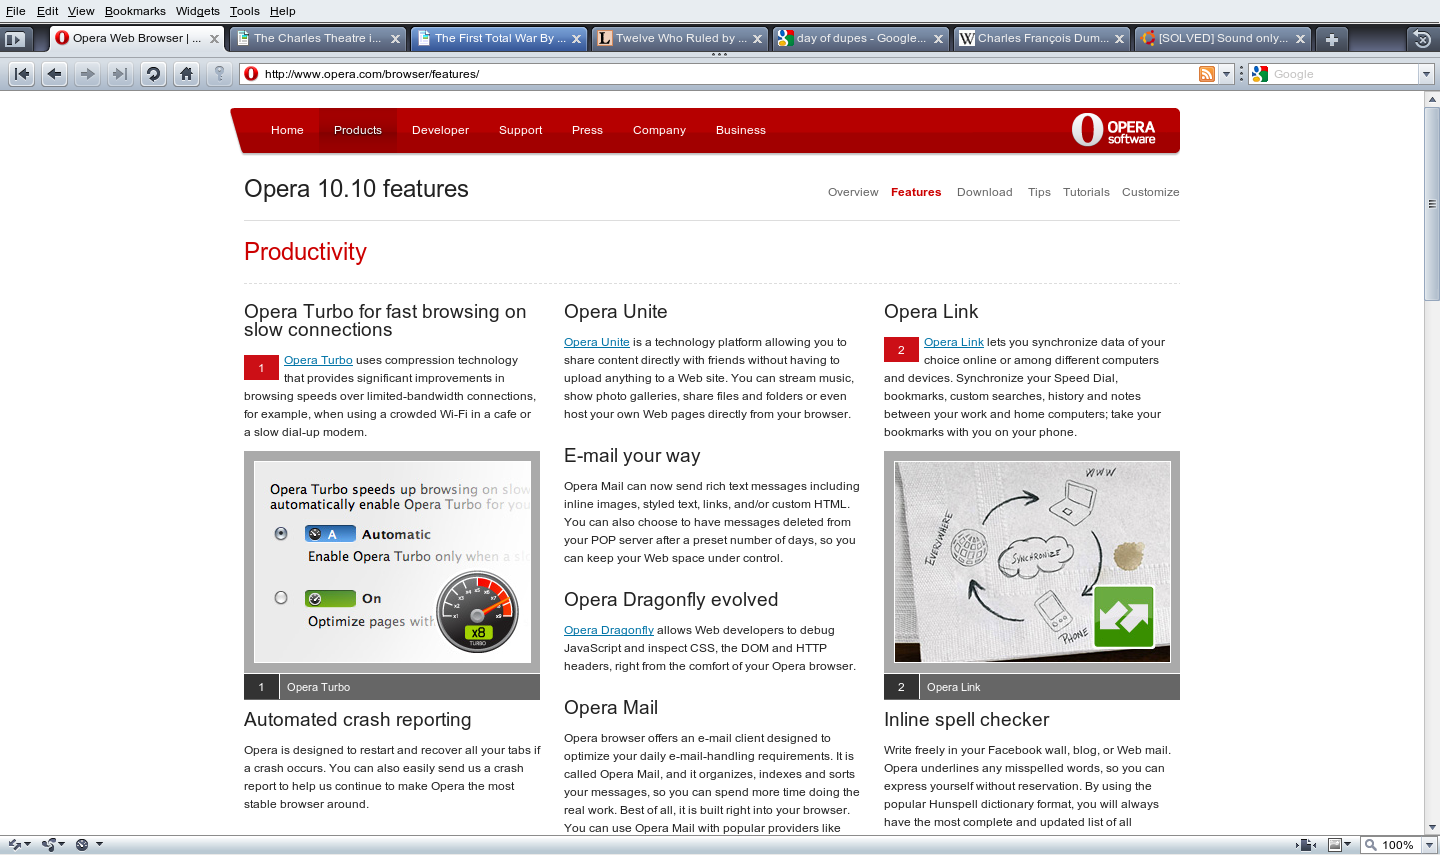Click the RSS feed icon in the address bar
The width and height of the screenshot is (1440, 855).
coord(1207,73)
